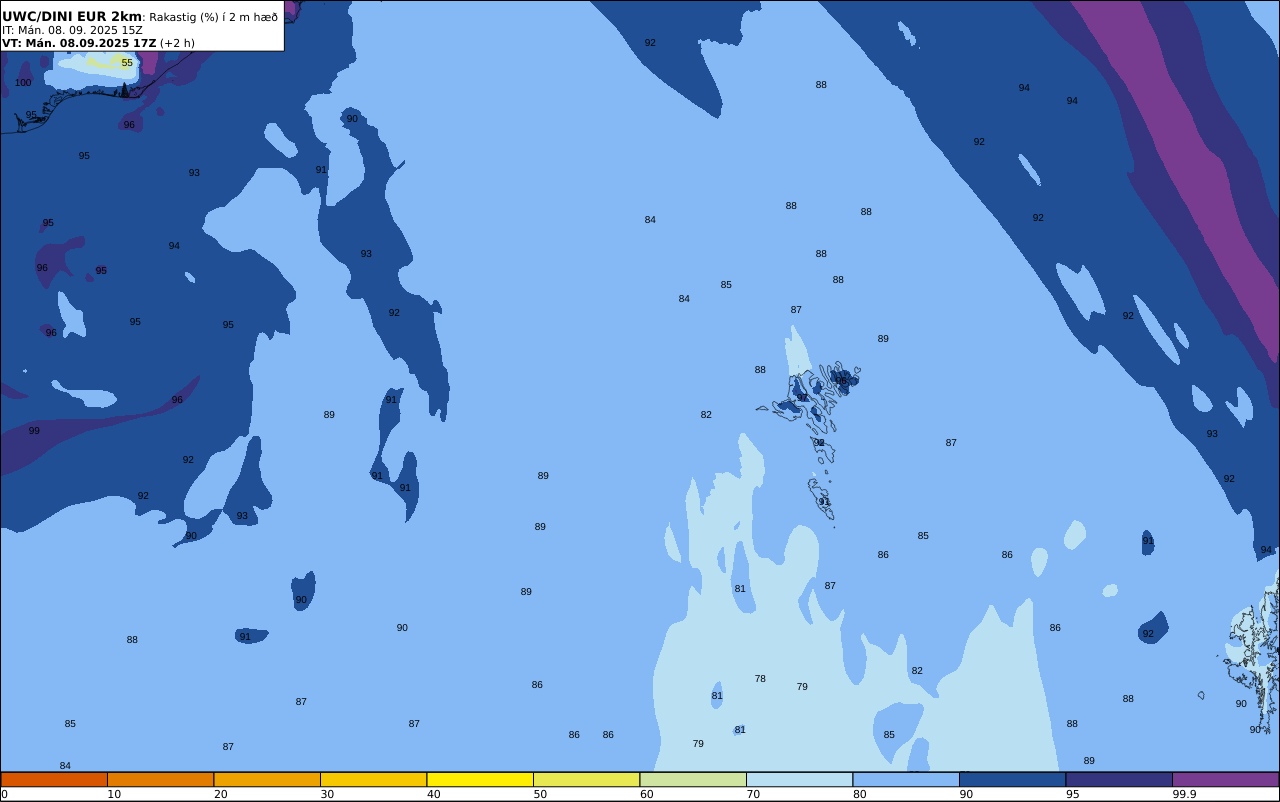The width and height of the screenshot is (1280, 802).
Task: Click the "99" humidity value on the map
Action: [34, 431]
